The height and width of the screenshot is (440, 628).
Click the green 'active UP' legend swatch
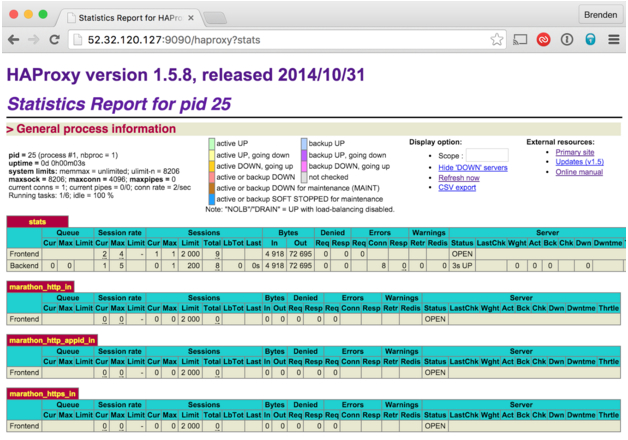[x=211, y=144]
